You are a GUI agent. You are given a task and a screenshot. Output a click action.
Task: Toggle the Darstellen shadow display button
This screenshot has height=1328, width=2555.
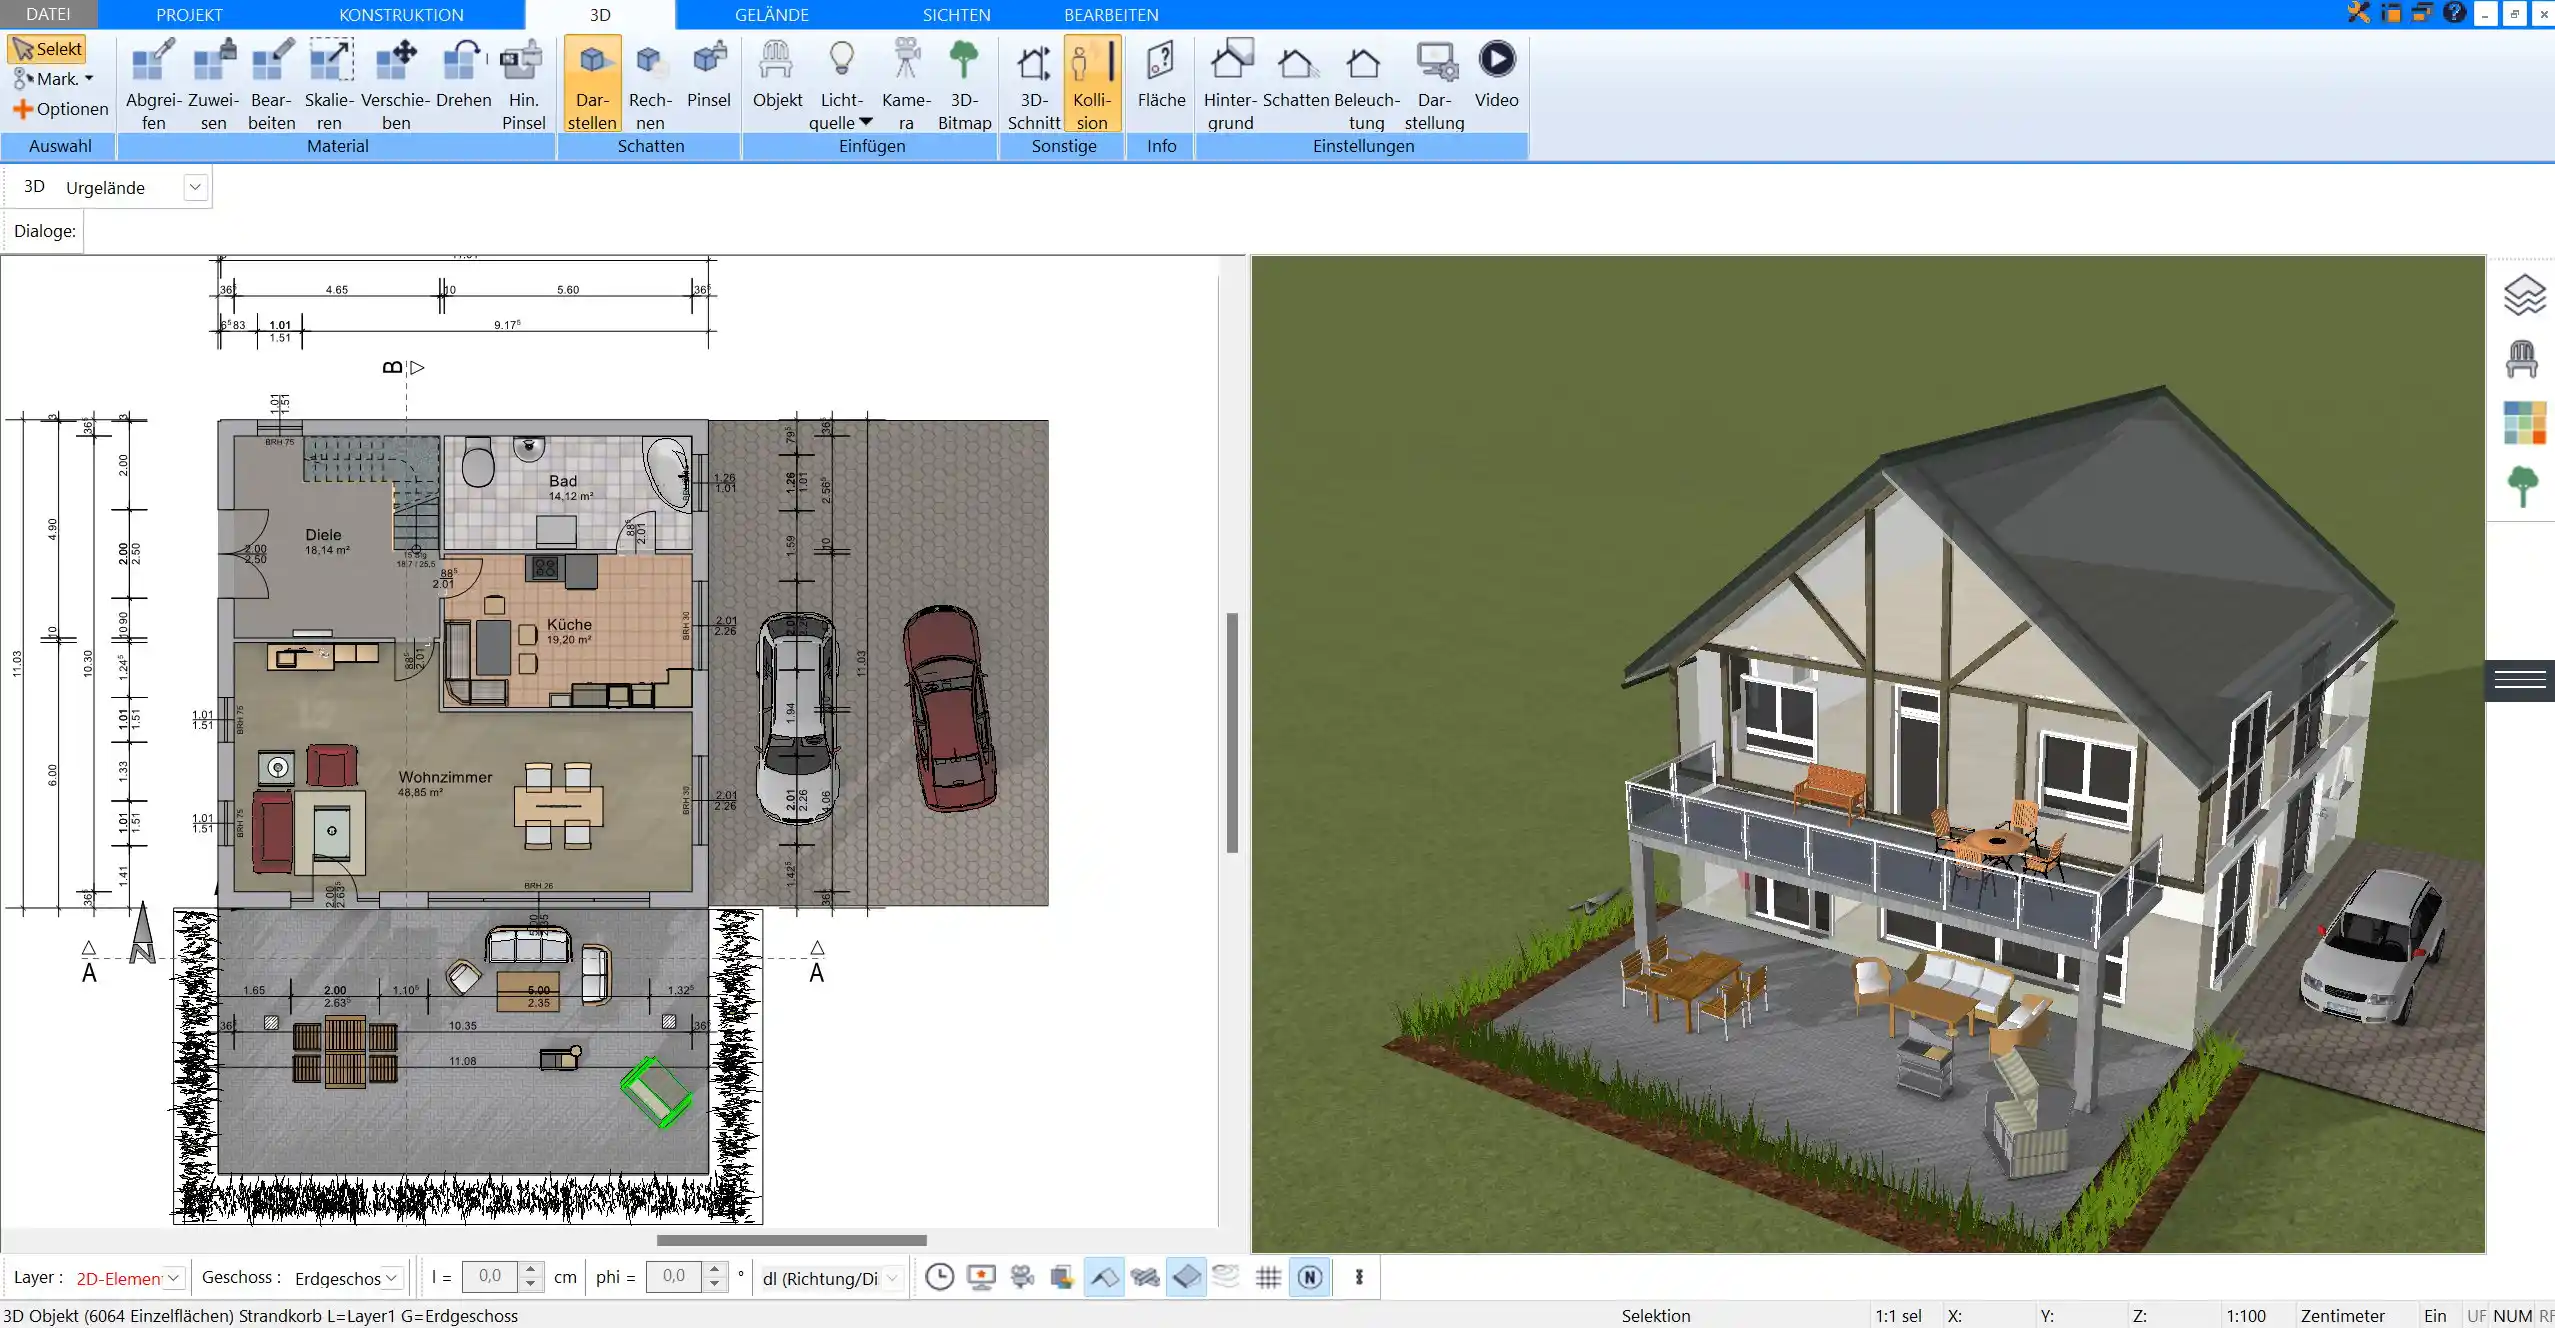pos(592,85)
